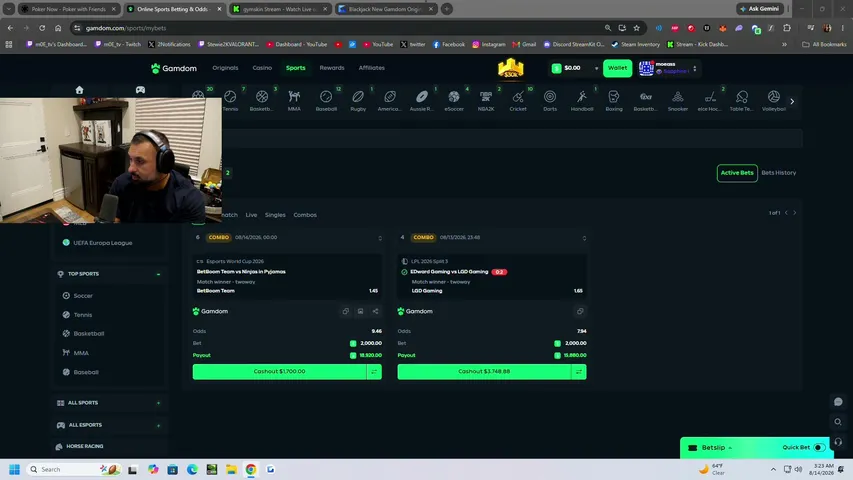Click the game controller esports icon
Screen dimensions: 853x480
[140, 90]
